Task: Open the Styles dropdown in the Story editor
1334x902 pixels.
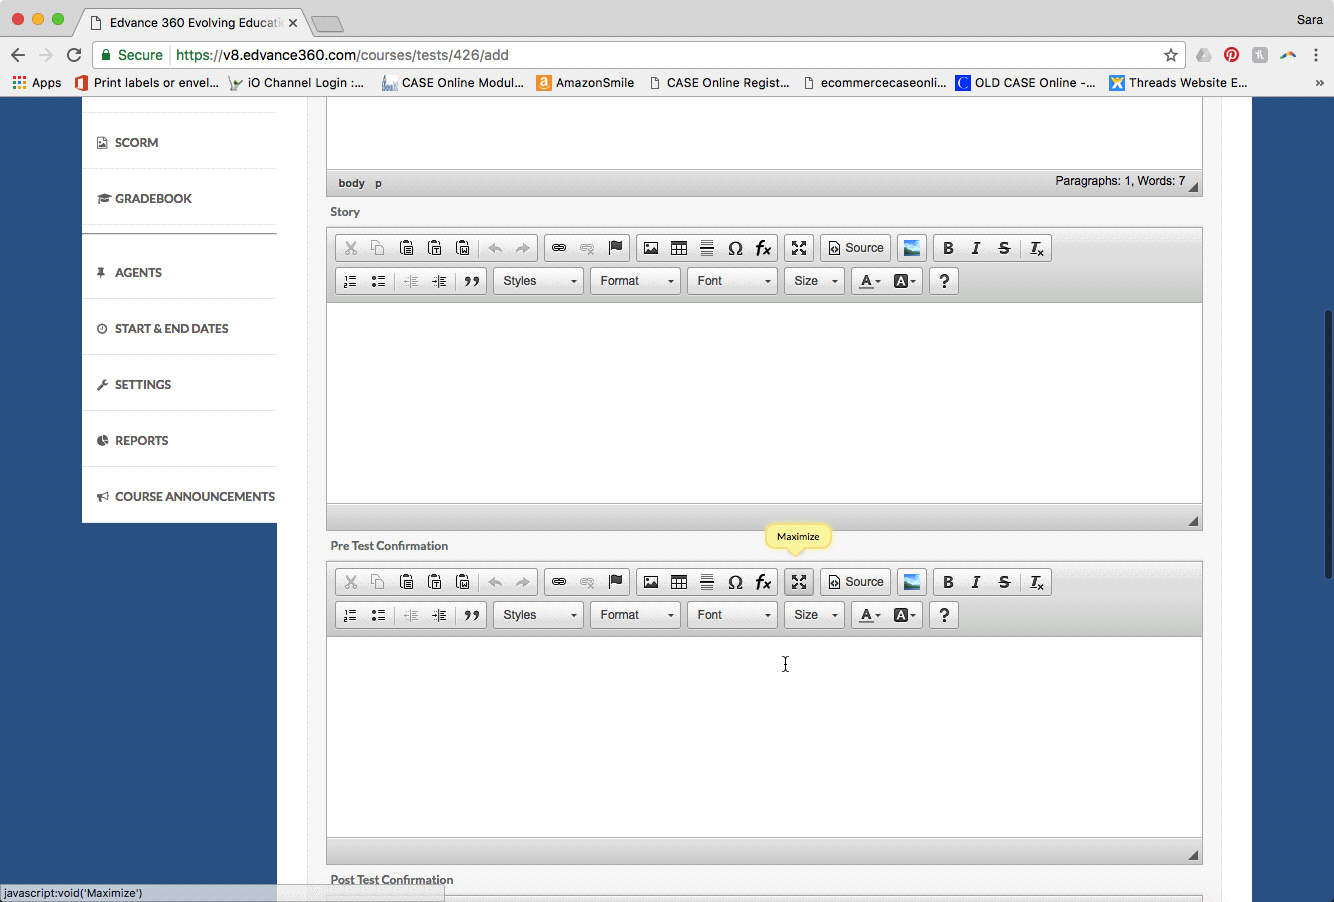Action: [539, 281]
